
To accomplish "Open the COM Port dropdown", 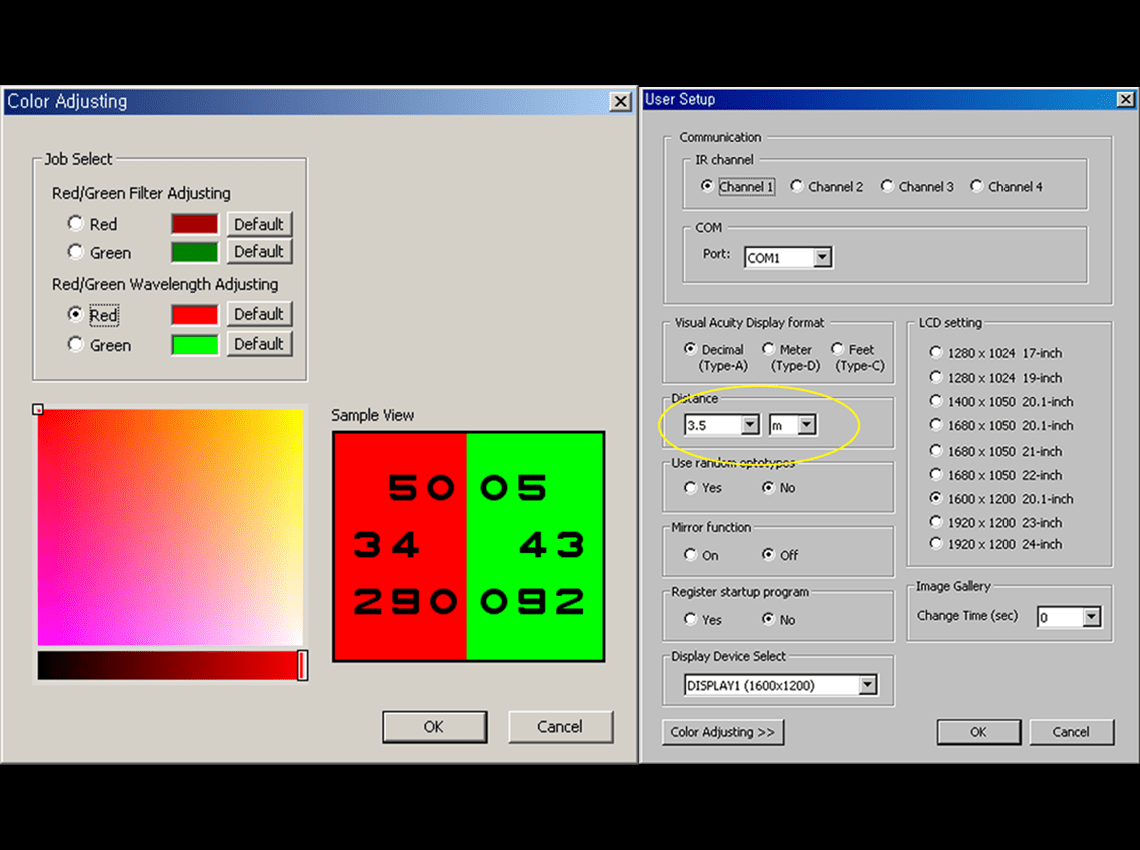I will pos(821,257).
